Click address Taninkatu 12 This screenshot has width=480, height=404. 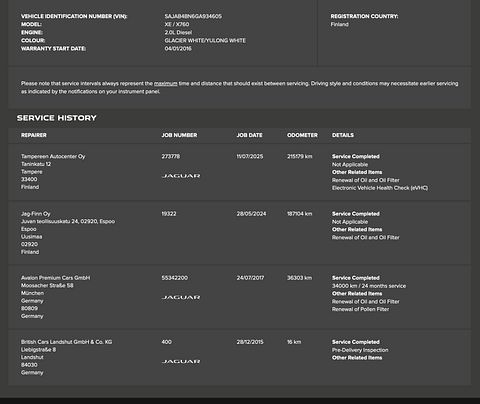click(36, 164)
